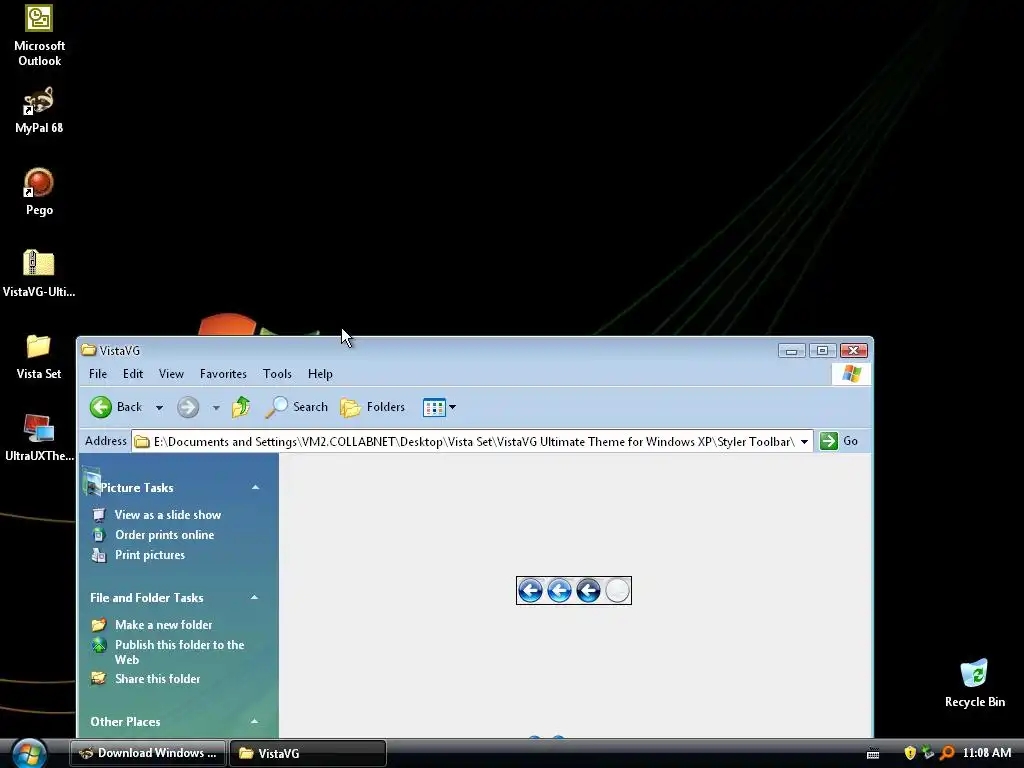The height and width of the screenshot is (768, 1024).
Task: Click the VistaVG taskbar button
Action: [308, 753]
